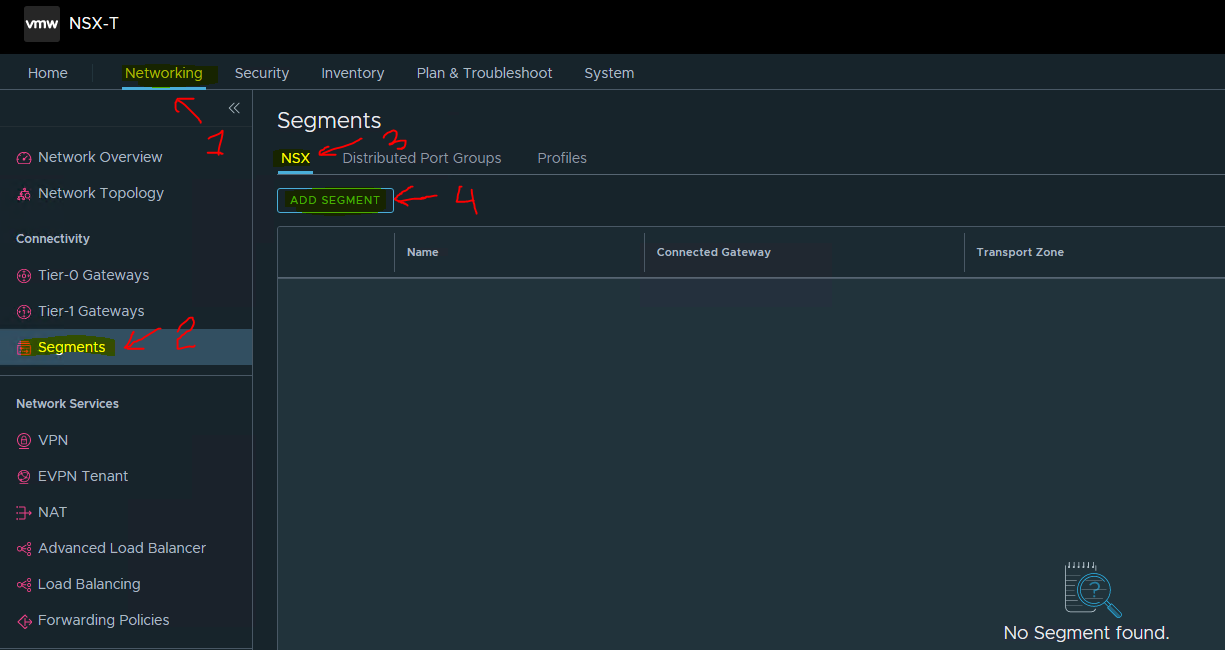The width and height of the screenshot is (1225, 650).
Task: Open Tier-0 Gateways in sidebar
Action: coord(94,275)
